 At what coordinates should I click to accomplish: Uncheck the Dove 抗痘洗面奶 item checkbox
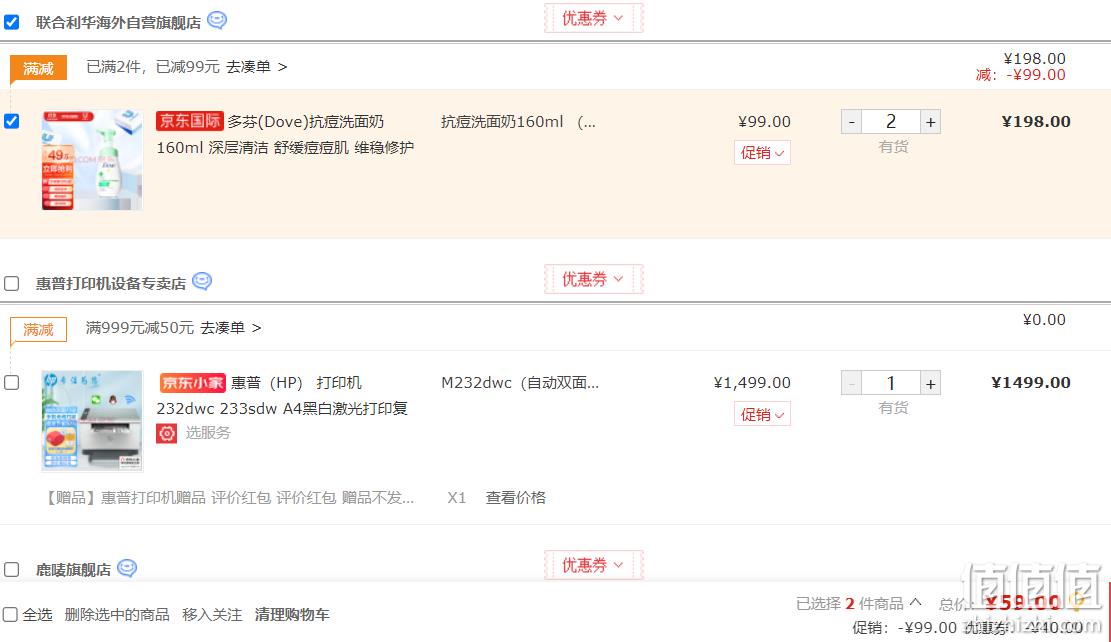(x=11, y=121)
